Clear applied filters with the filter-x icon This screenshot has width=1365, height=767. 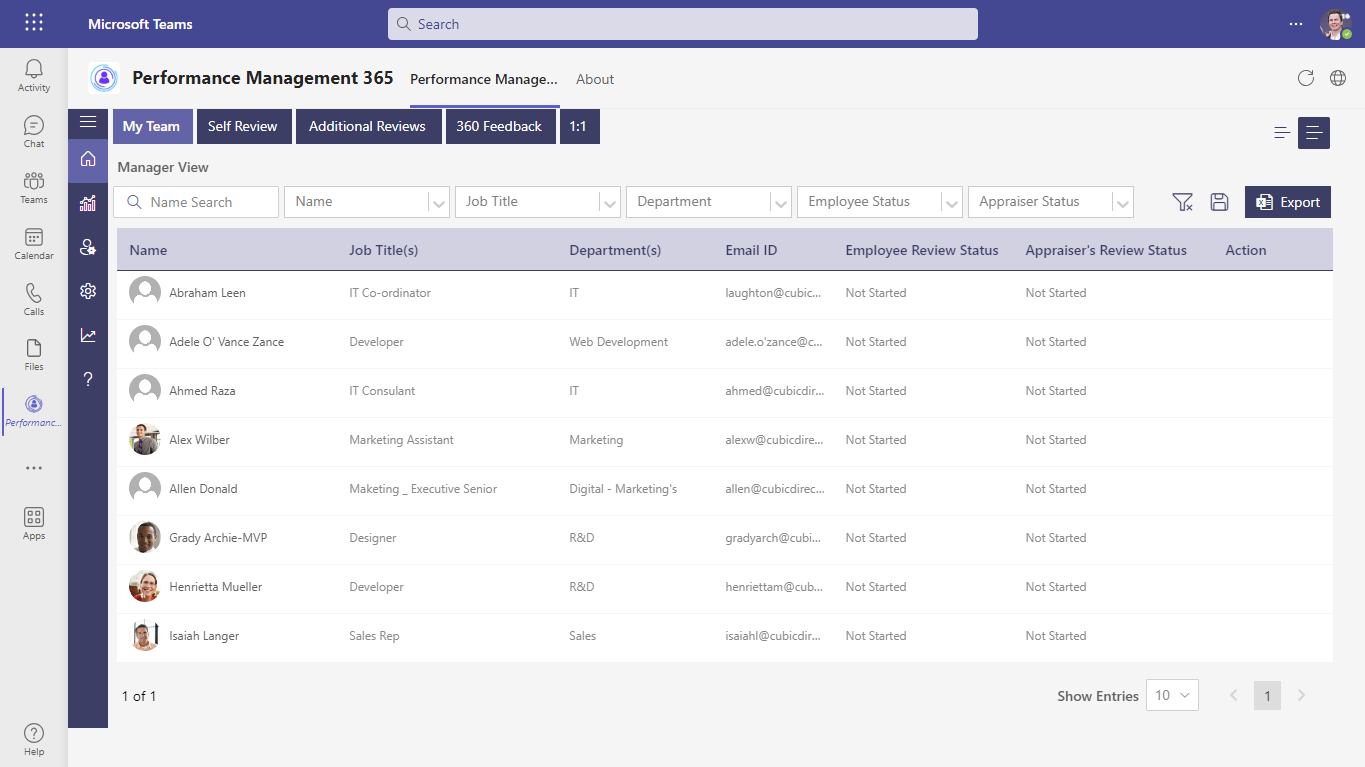(1183, 201)
